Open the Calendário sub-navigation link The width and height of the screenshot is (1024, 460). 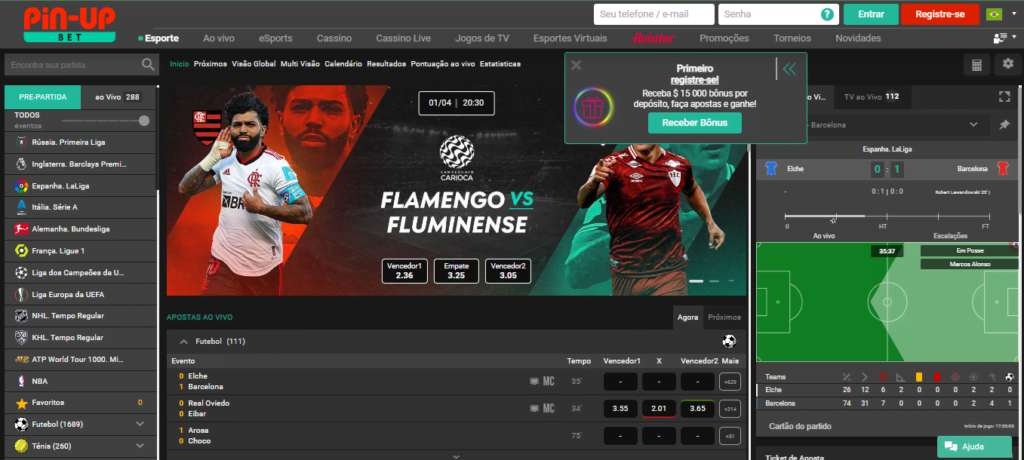(343, 64)
